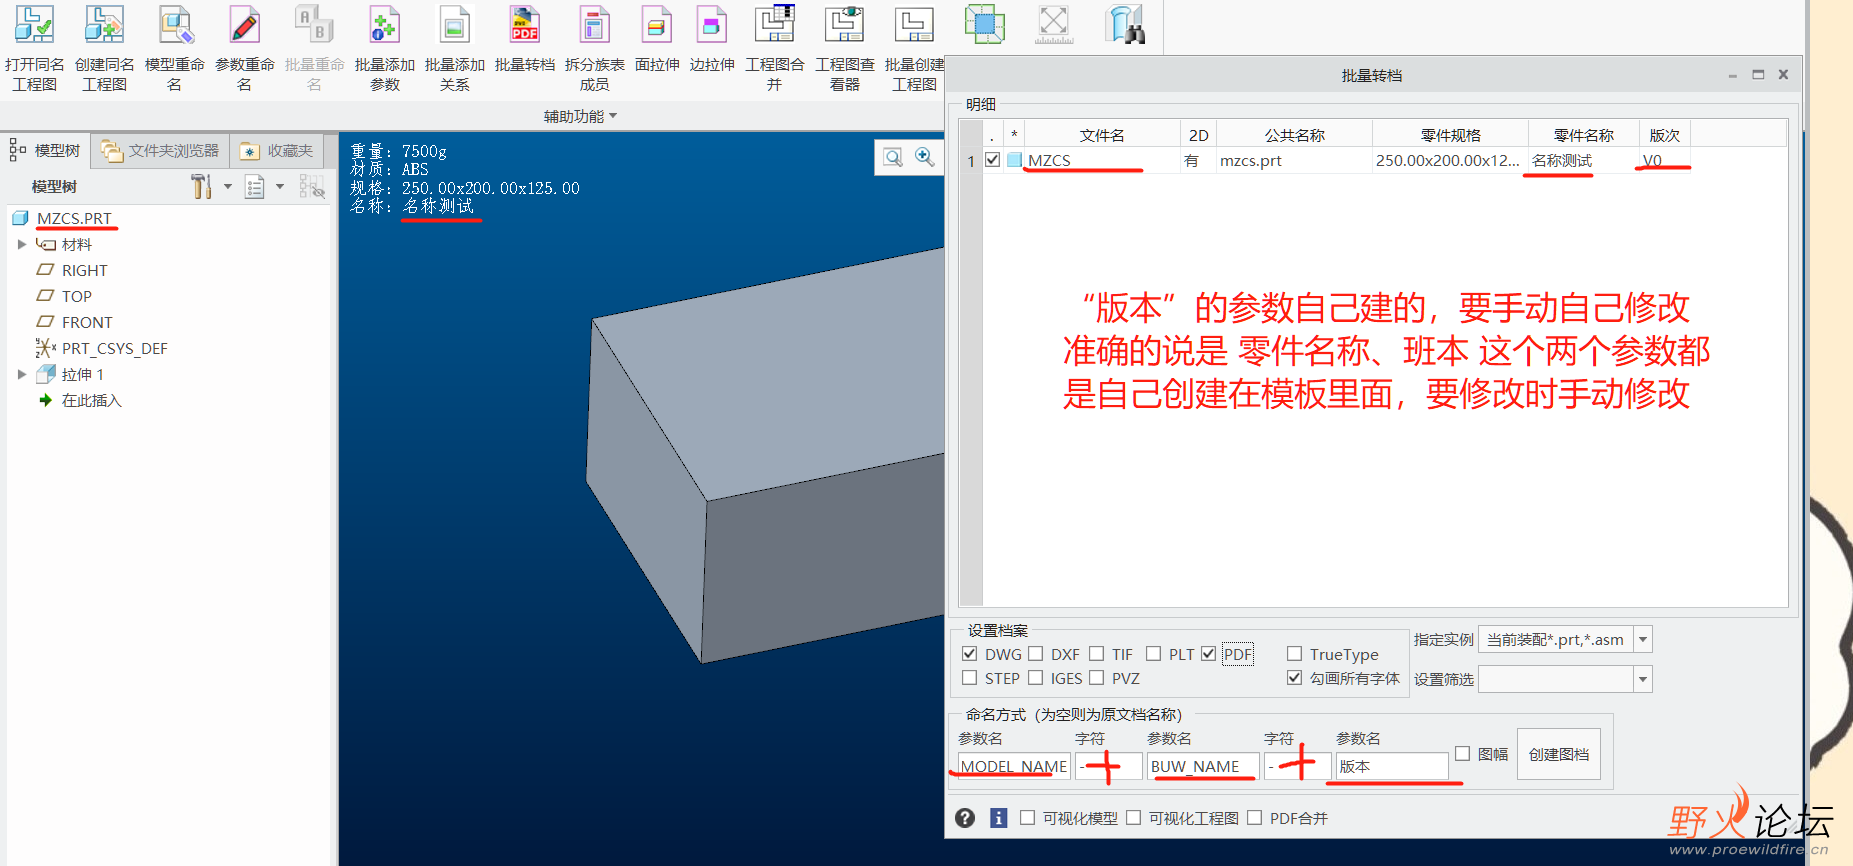
Task: Select MZCS.PRT in model tree
Action: pyautogui.click(x=74, y=218)
